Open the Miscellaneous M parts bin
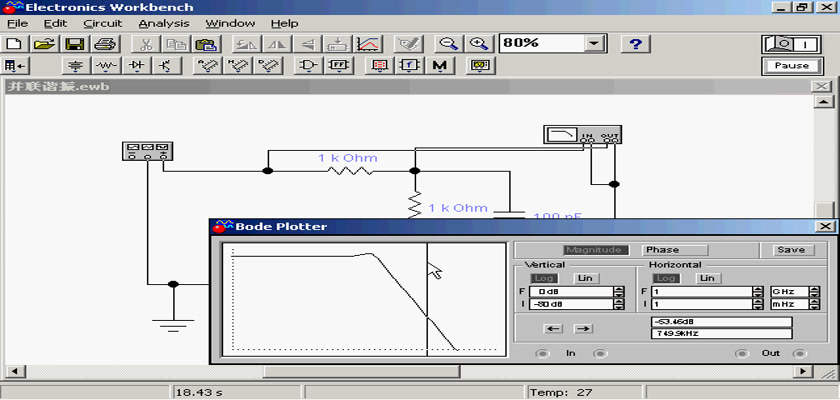 coord(440,66)
